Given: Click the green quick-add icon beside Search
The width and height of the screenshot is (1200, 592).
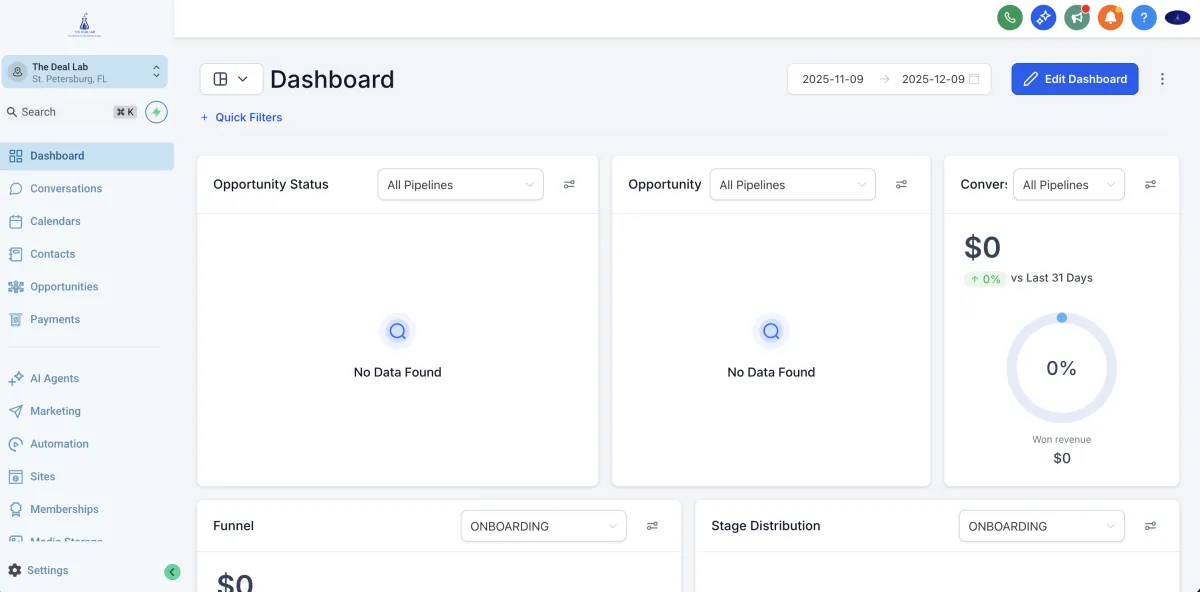Looking at the screenshot, I should (x=156, y=112).
